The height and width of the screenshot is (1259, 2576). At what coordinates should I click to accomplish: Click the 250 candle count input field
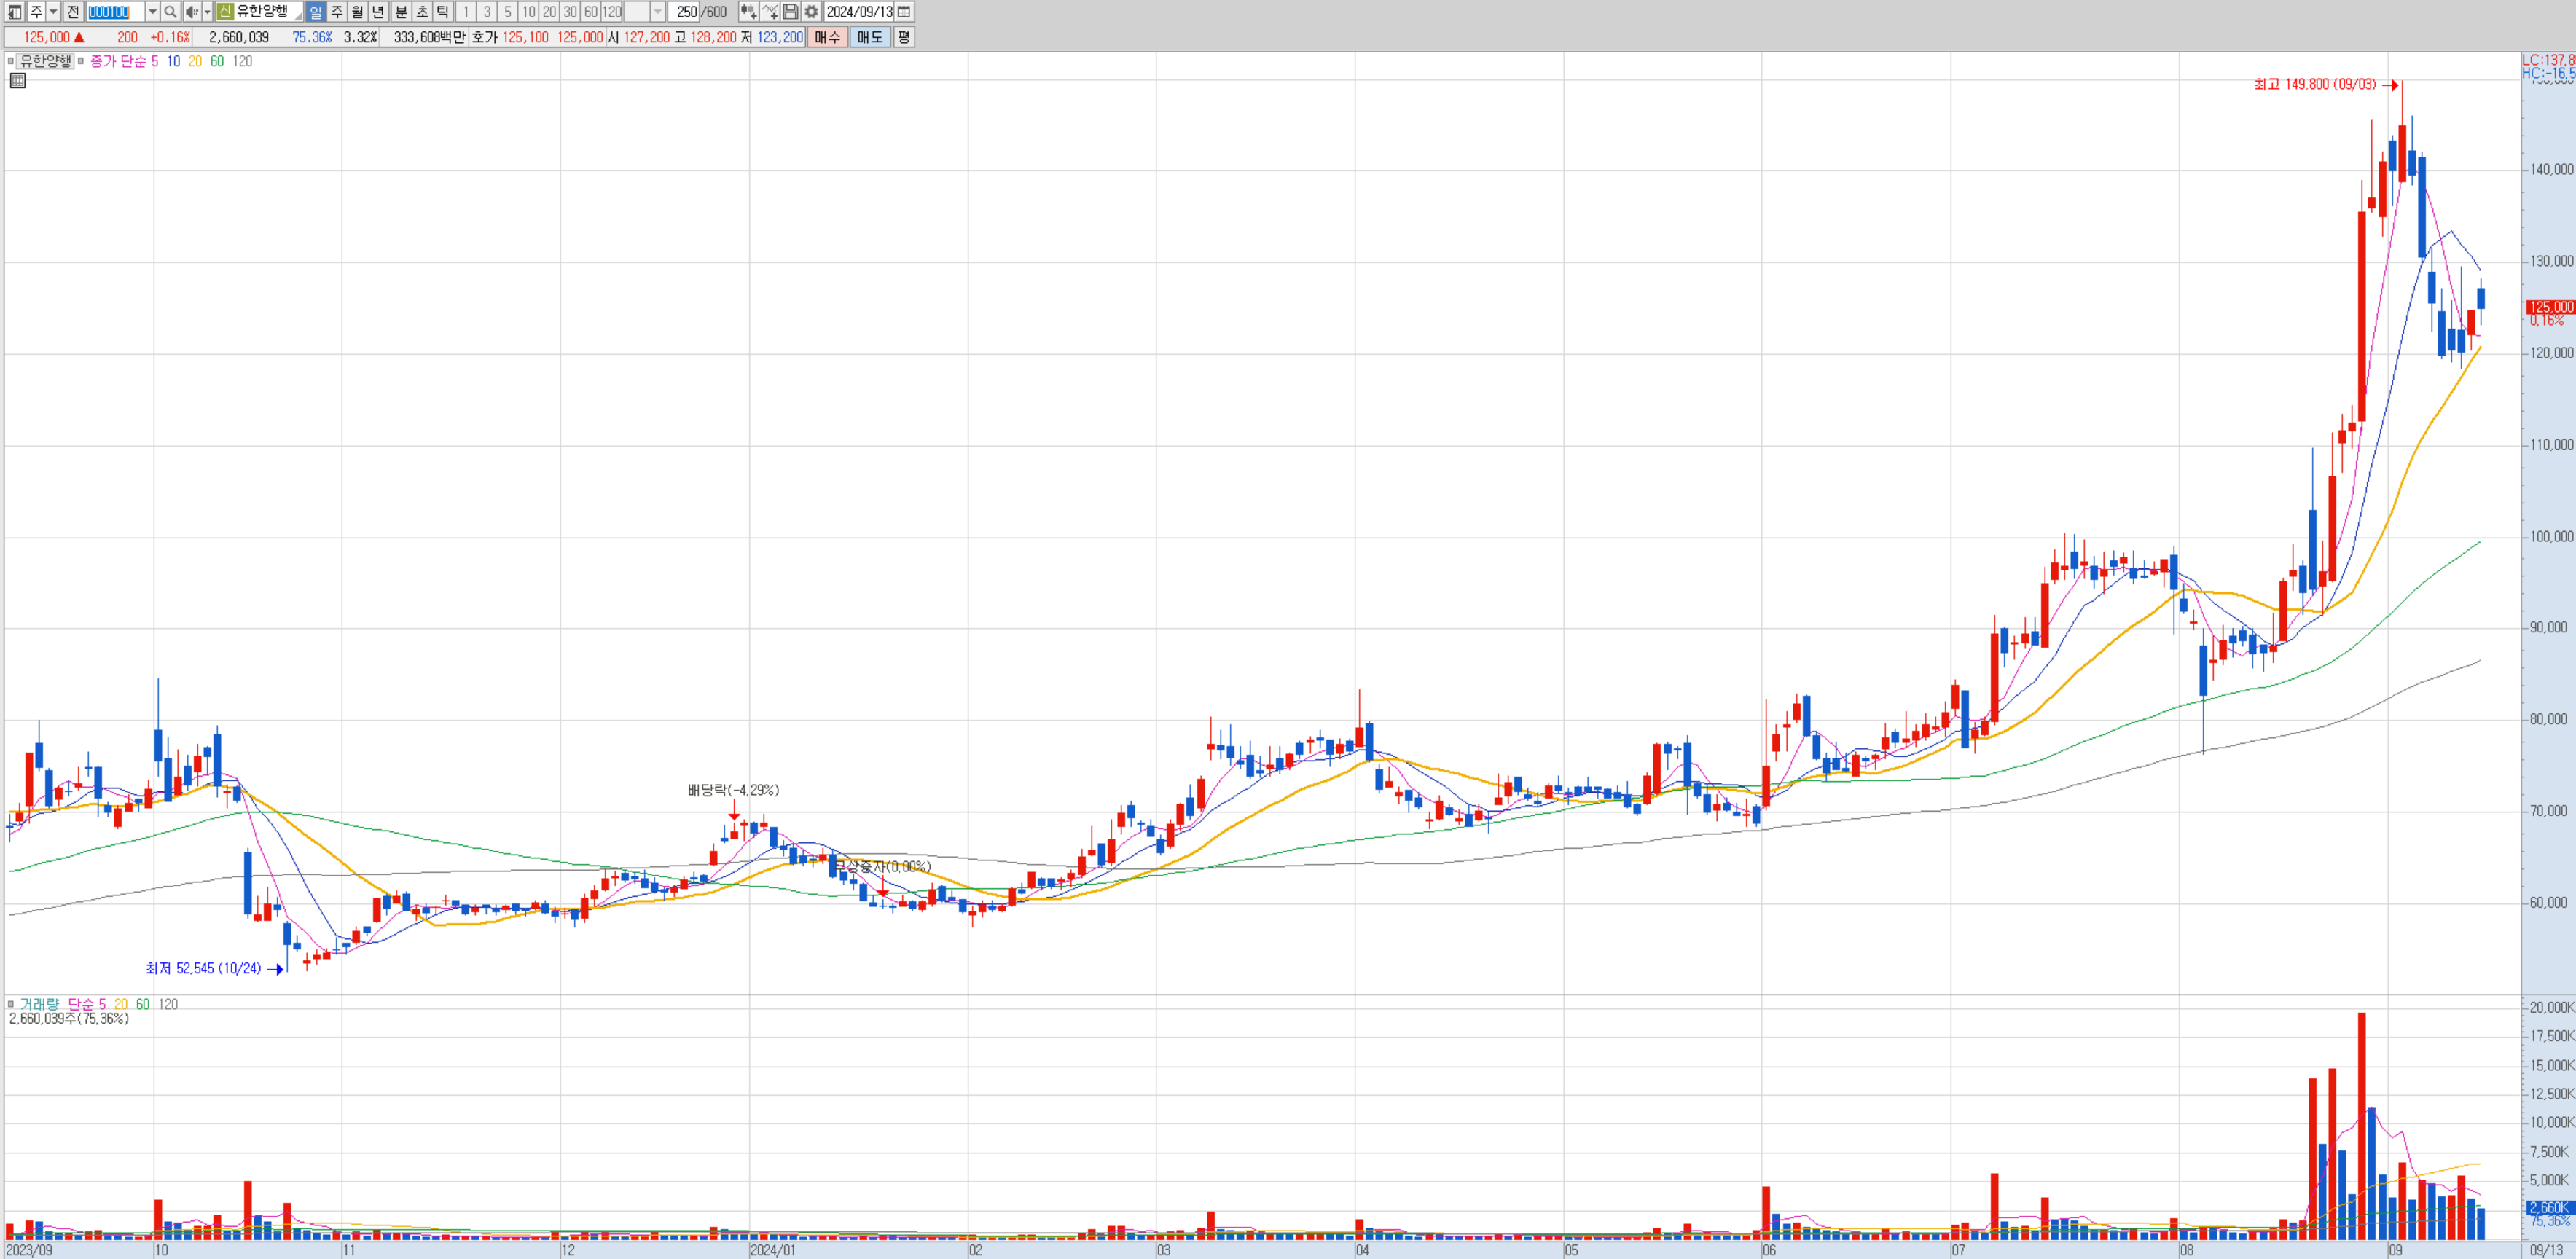[686, 12]
